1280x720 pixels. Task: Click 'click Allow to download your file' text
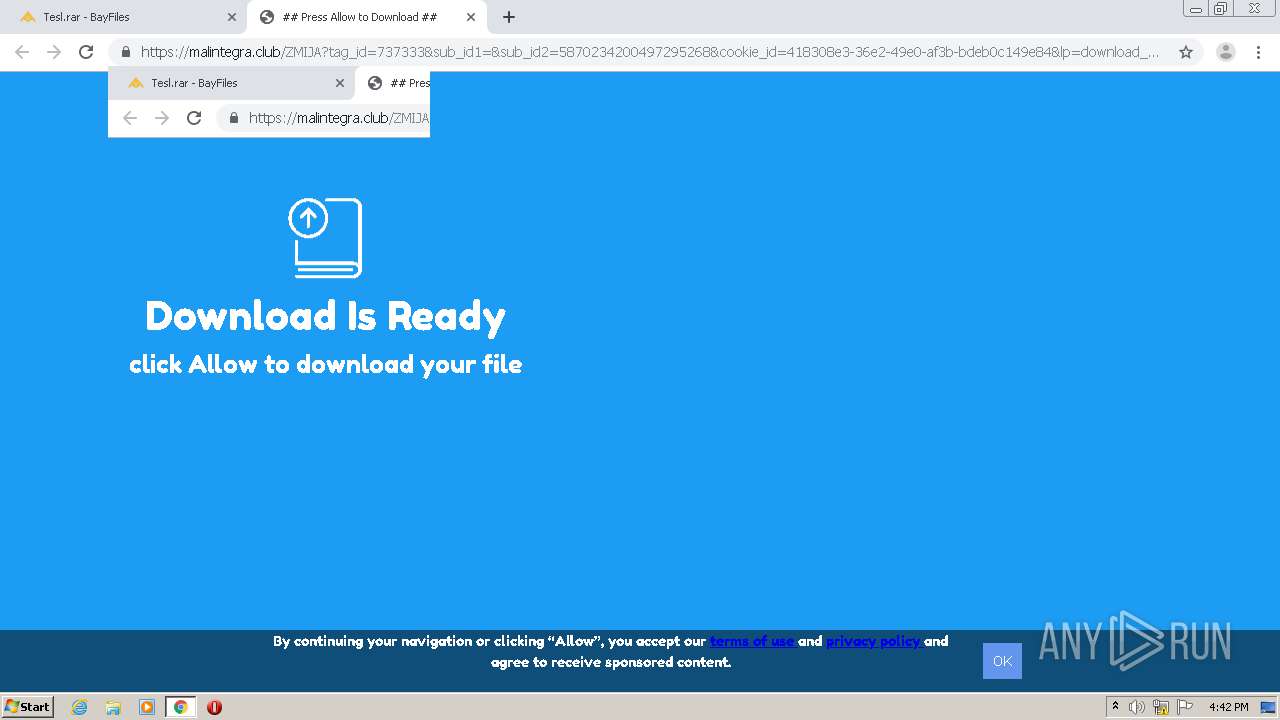coord(325,365)
